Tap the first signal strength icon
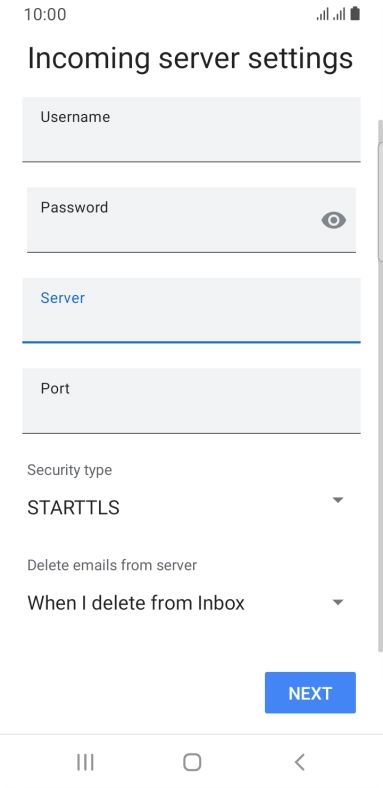Screen dimensions: 383x788 pyautogui.click(x=322, y=14)
